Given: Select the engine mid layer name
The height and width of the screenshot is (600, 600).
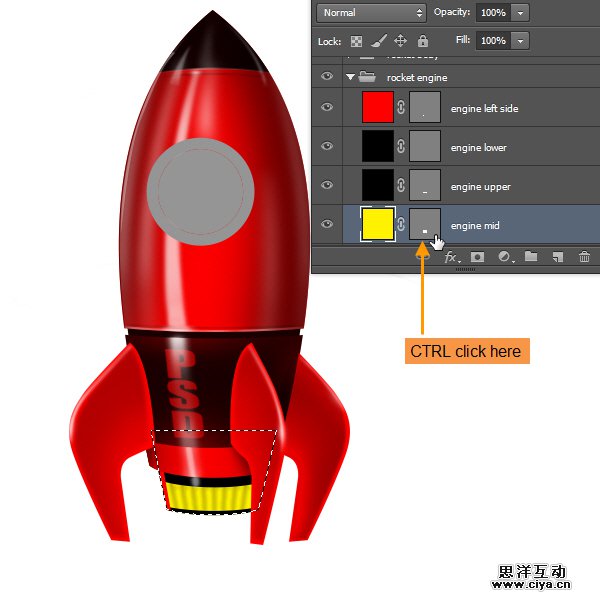Looking at the screenshot, I should (475, 226).
